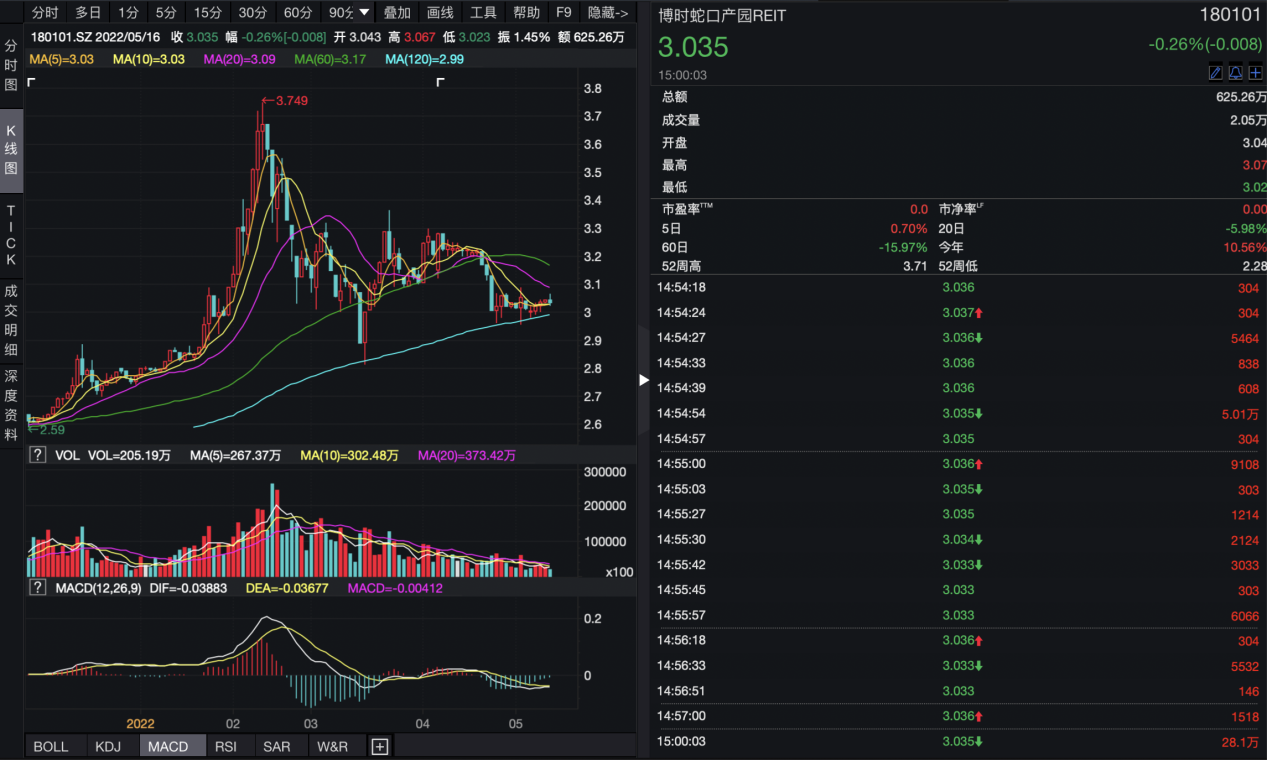Switch chart period to 60分

298,13
